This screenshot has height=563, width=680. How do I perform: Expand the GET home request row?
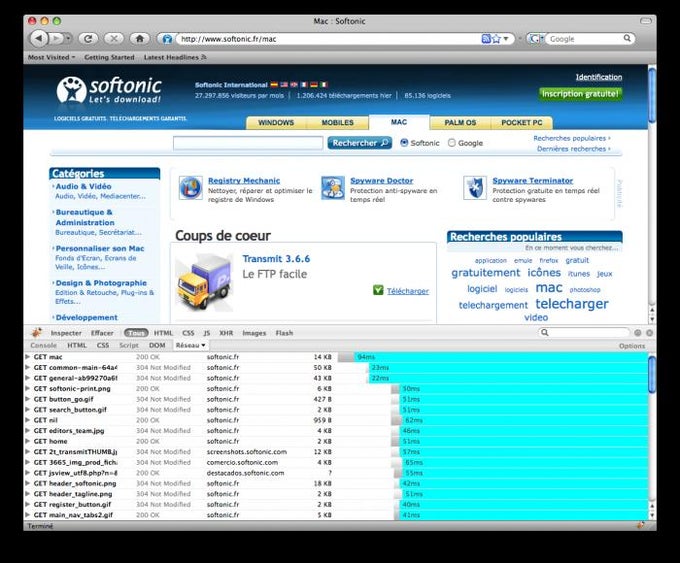pos(28,441)
